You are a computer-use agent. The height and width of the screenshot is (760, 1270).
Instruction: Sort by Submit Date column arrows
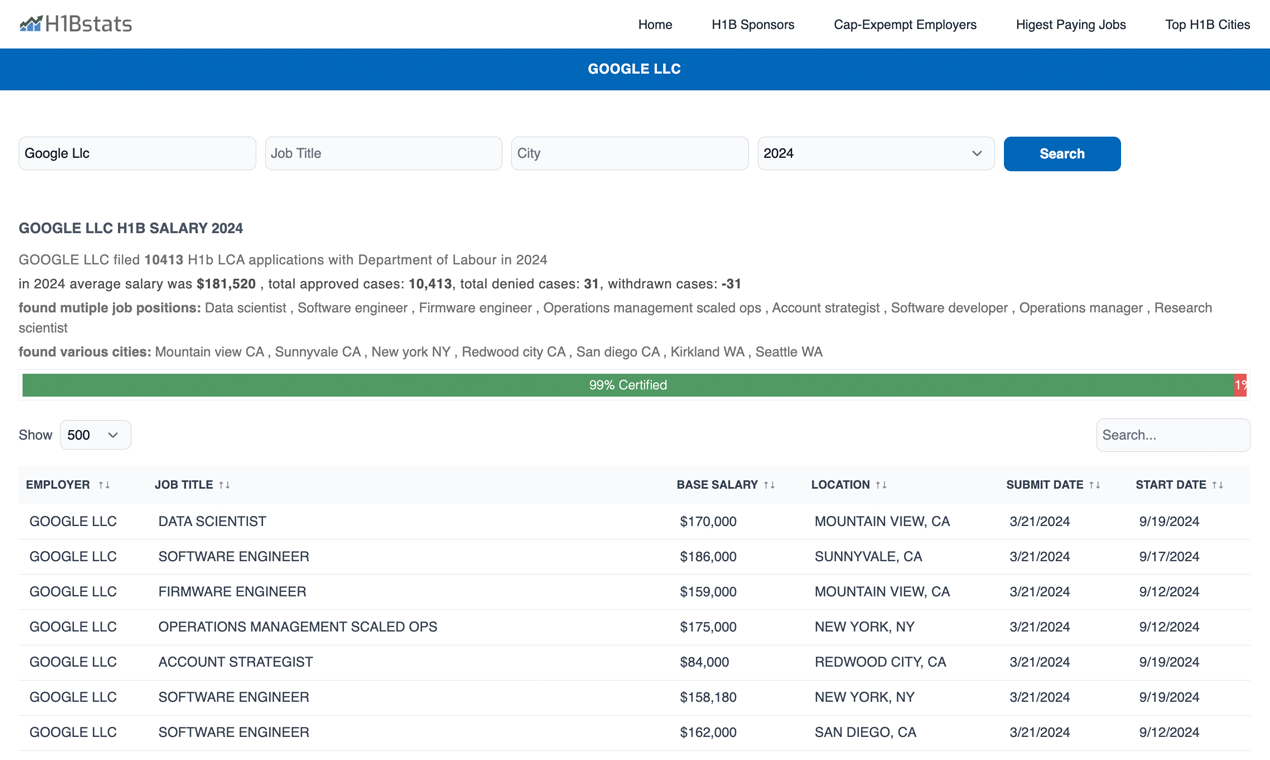pyautogui.click(x=1095, y=485)
